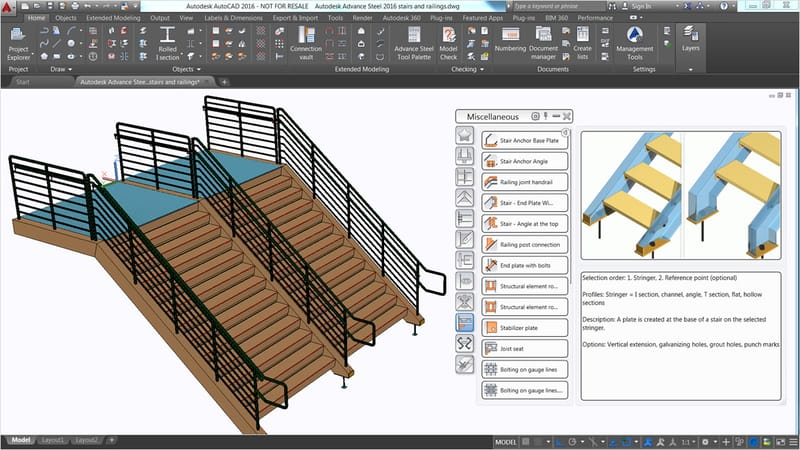
Task: Click the Sign In button in title bar
Action: pyautogui.click(x=637, y=6)
